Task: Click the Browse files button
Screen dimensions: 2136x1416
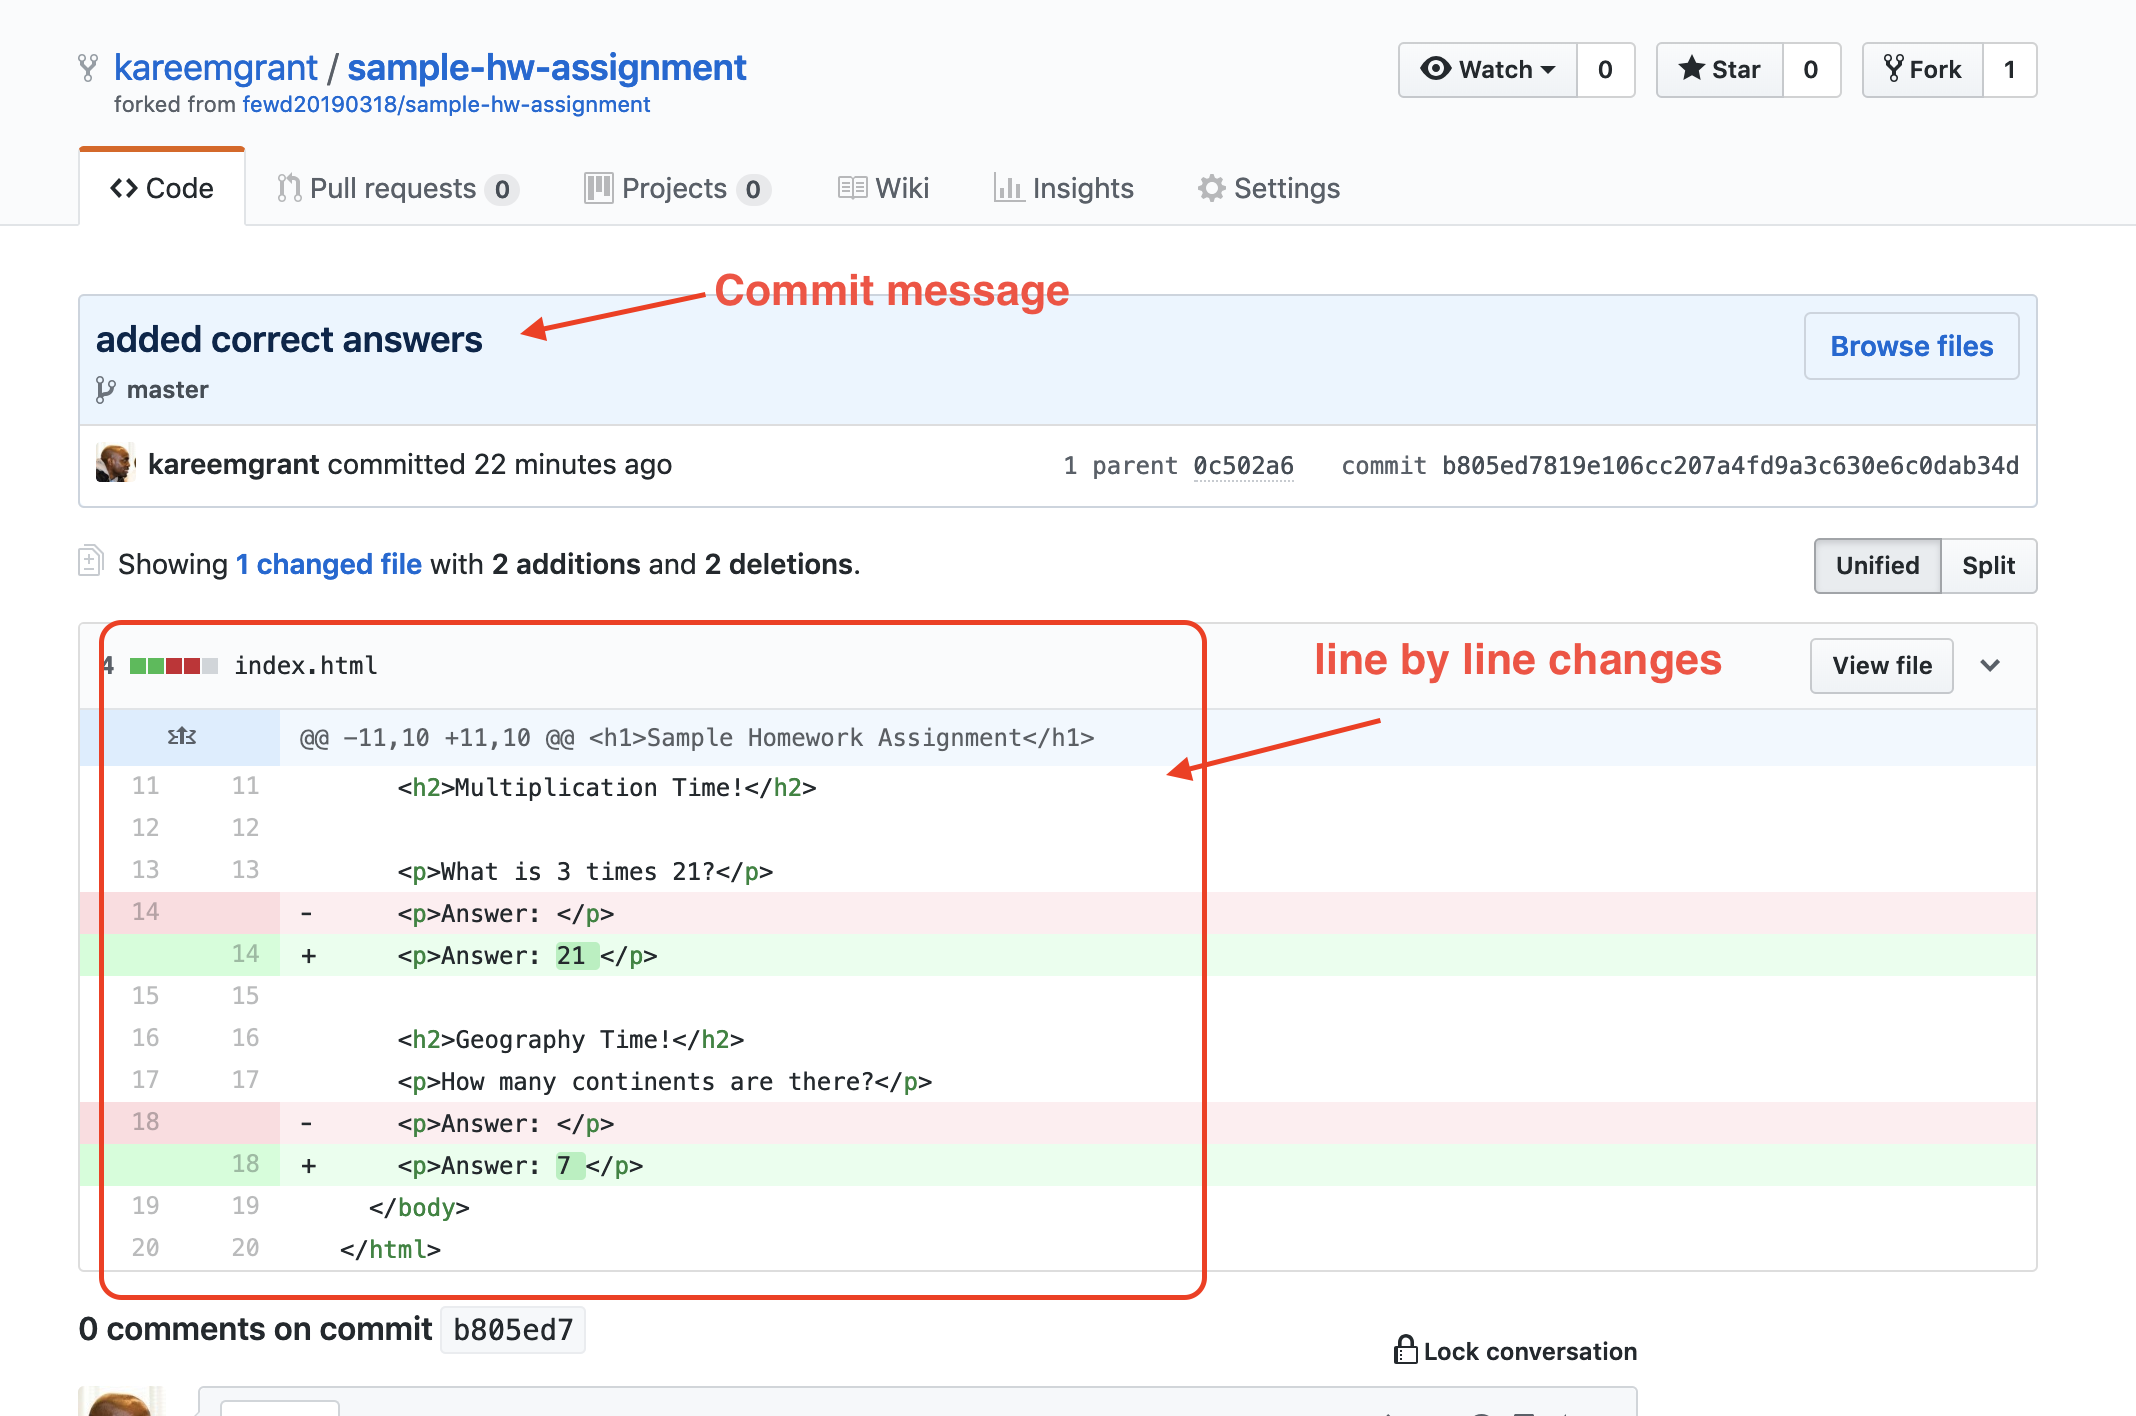Action: pyautogui.click(x=1911, y=346)
